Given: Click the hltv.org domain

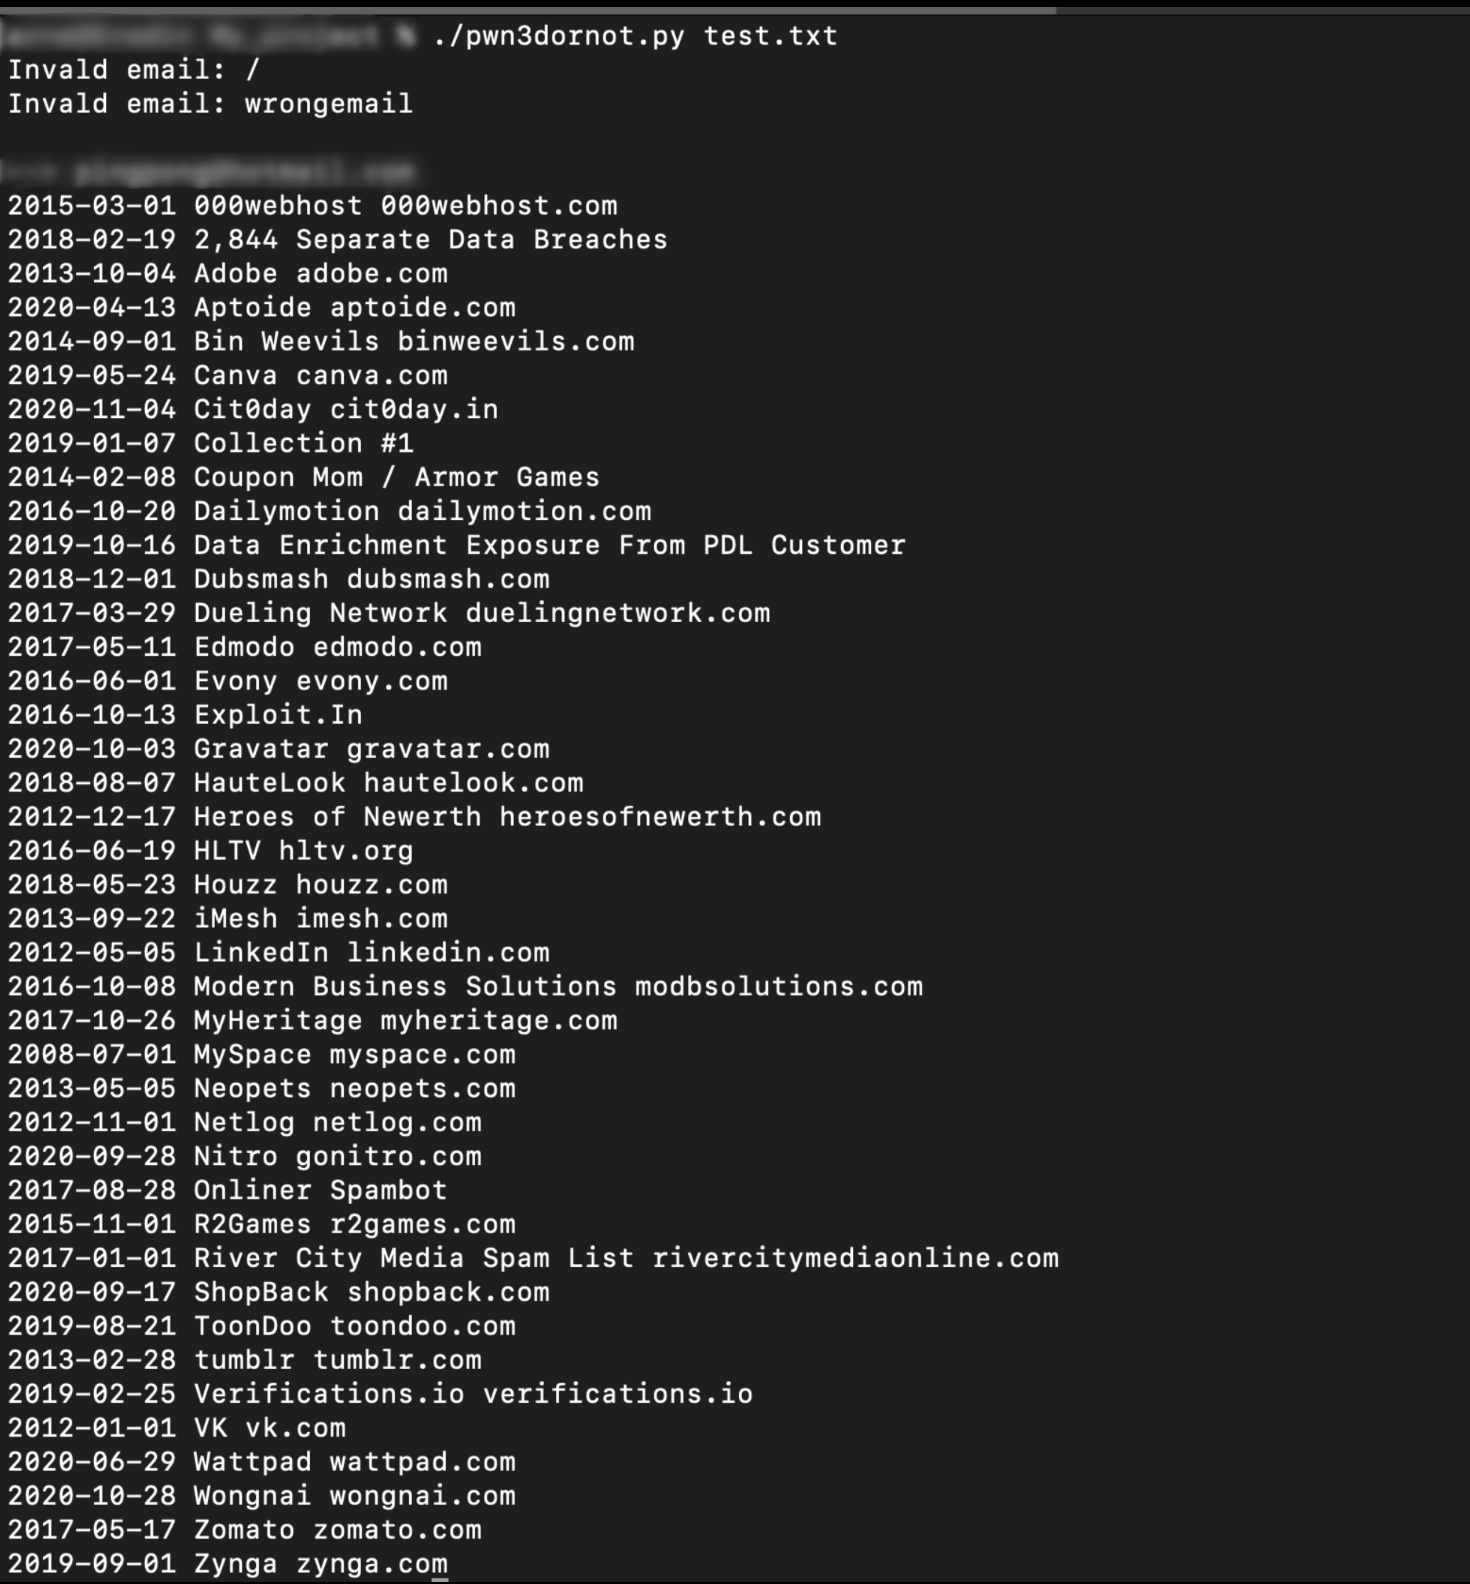Looking at the screenshot, I should pos(346,851).
